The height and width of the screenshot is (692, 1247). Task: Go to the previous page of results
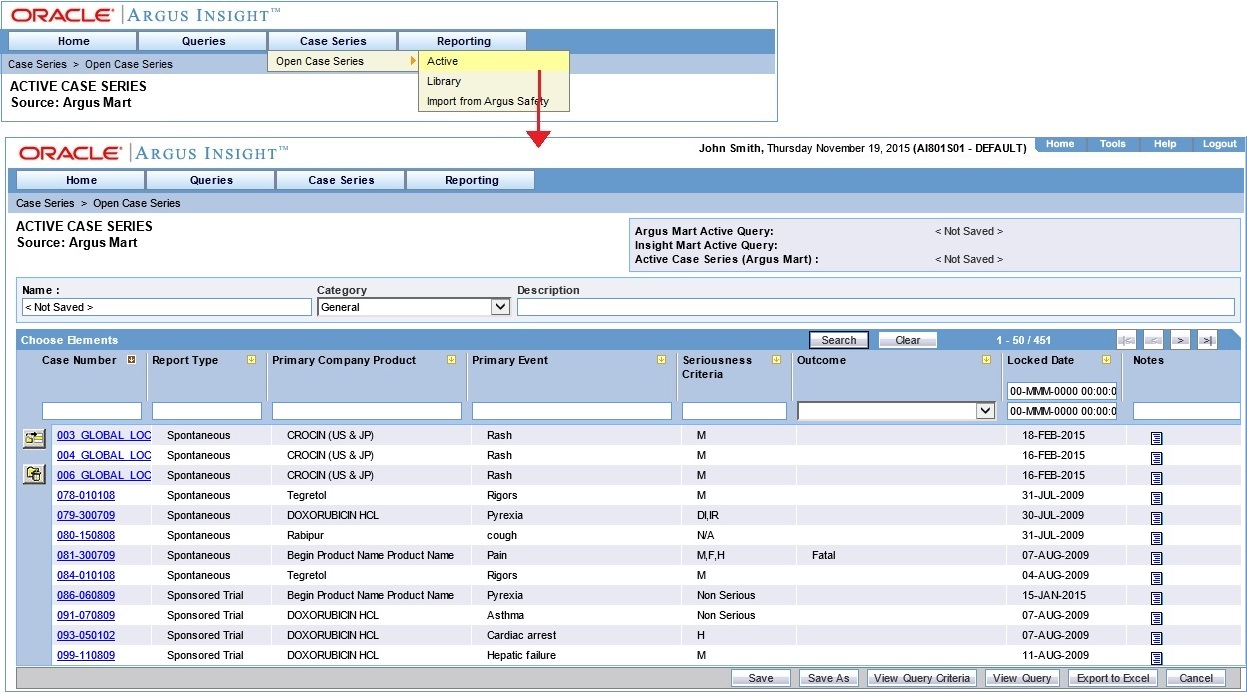coord(1153,340)
